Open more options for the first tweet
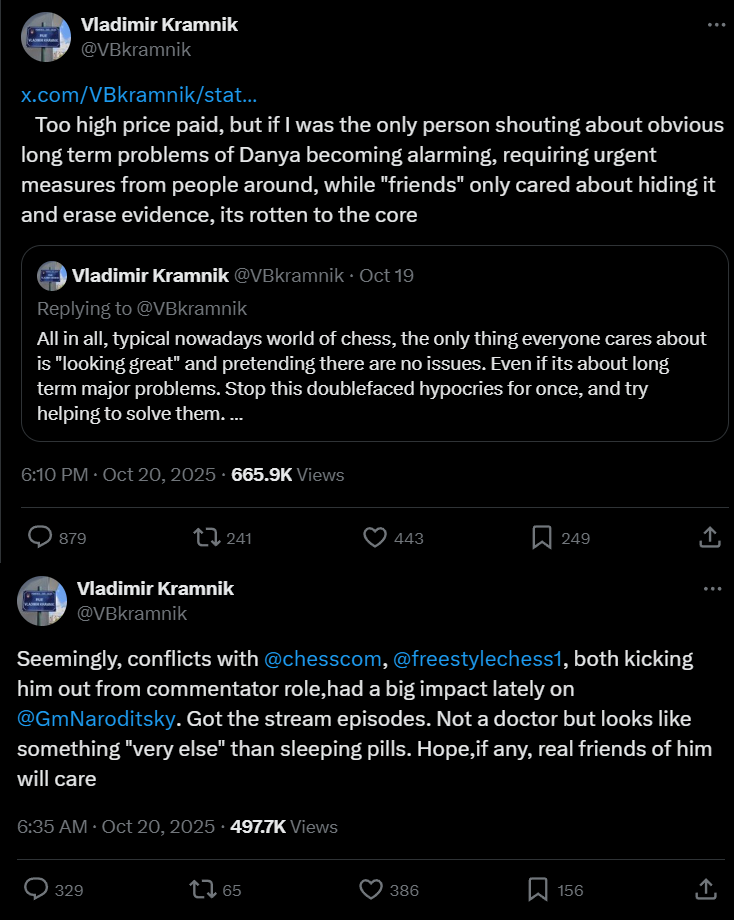The width and height of the screenshot is (734, 920). click(716, 25)
